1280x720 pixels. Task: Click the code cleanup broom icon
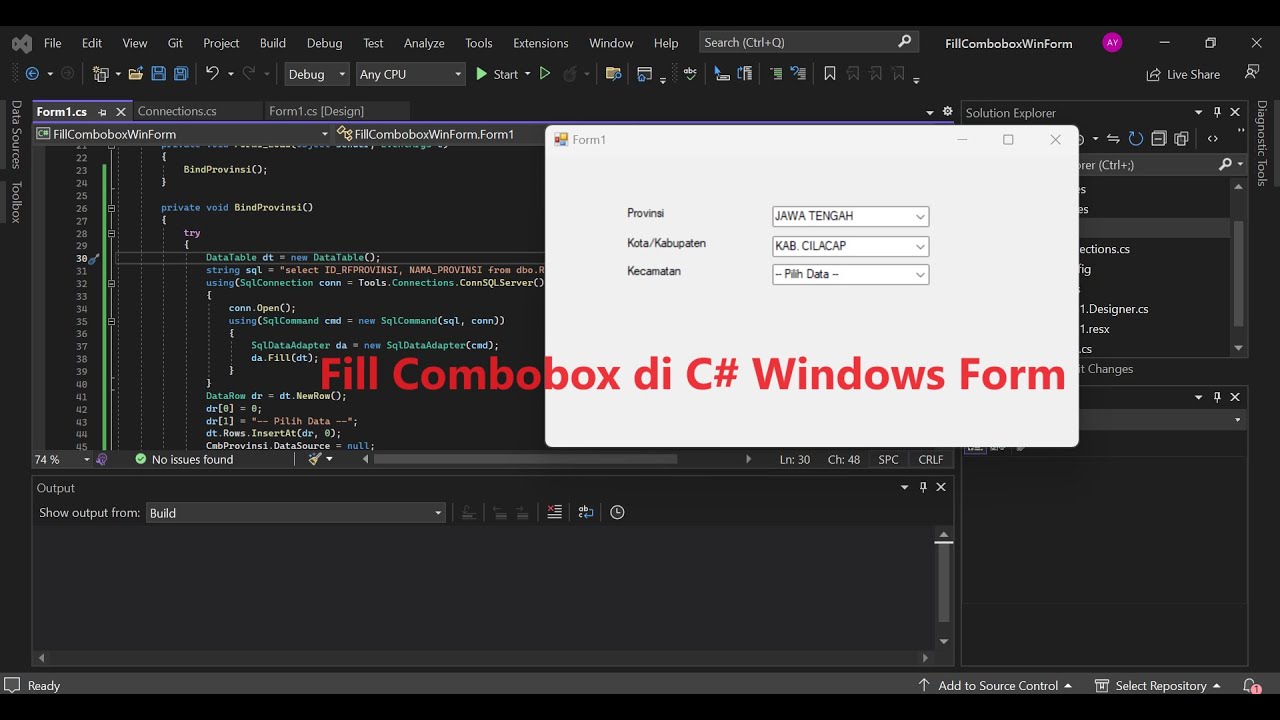(315, 459)
